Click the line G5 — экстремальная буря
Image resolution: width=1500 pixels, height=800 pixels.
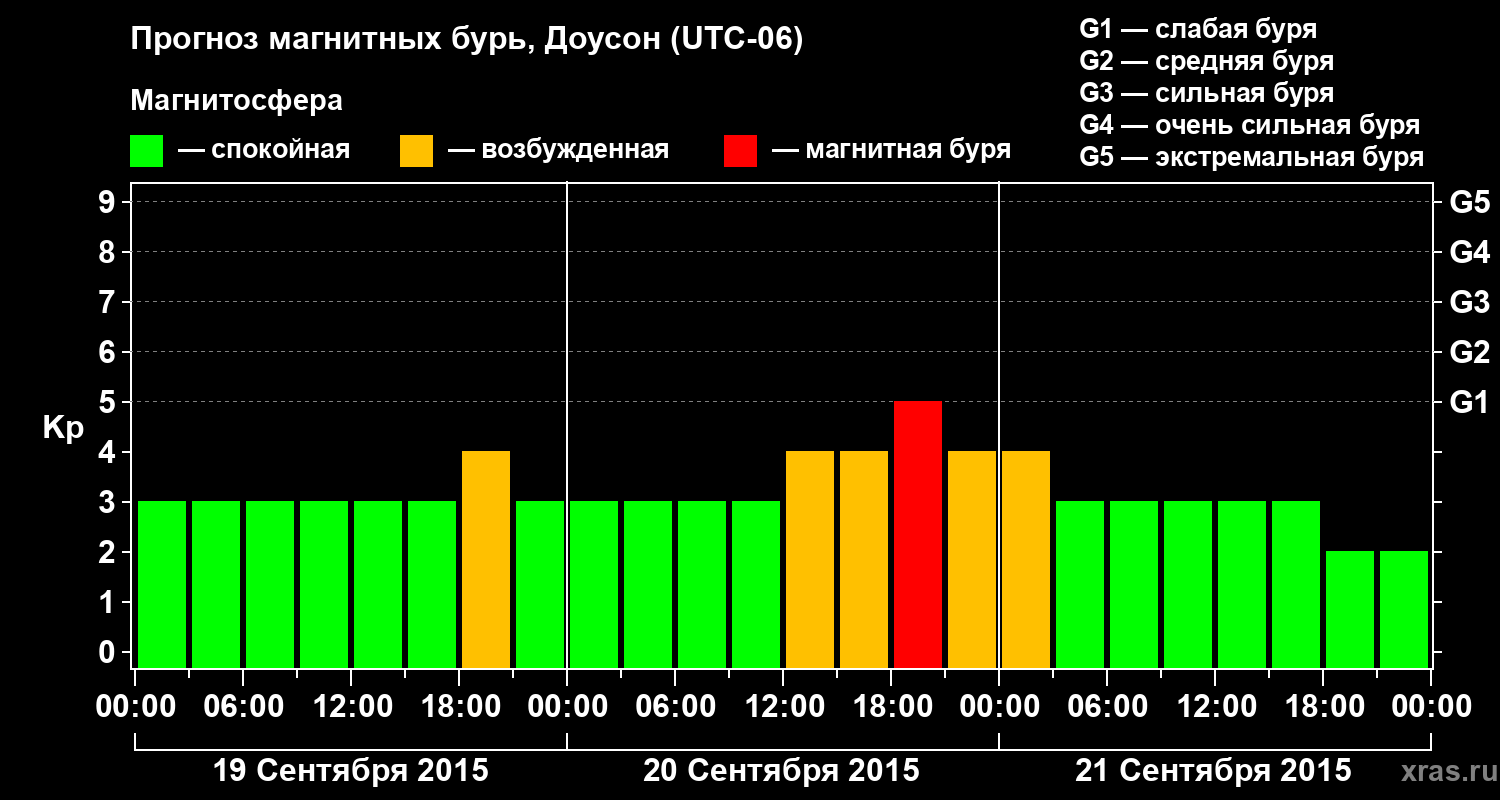click(1252, 157)
